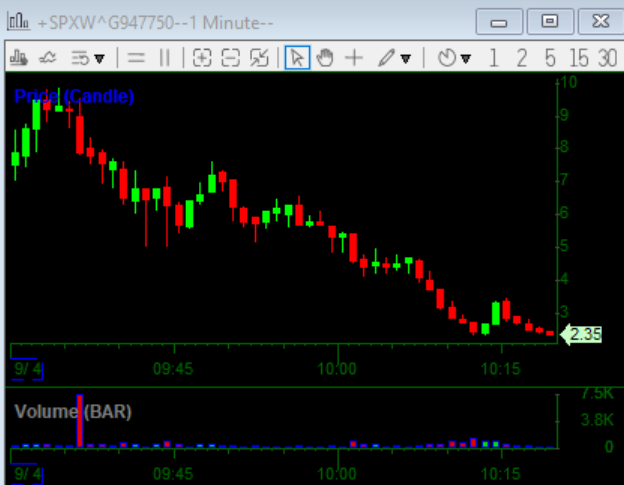Select the pencil drawing tool

point(386,58)
